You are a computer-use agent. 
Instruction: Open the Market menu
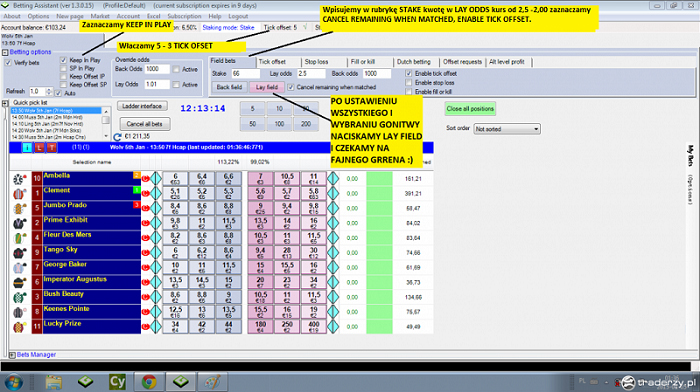[x=100, y=16]
